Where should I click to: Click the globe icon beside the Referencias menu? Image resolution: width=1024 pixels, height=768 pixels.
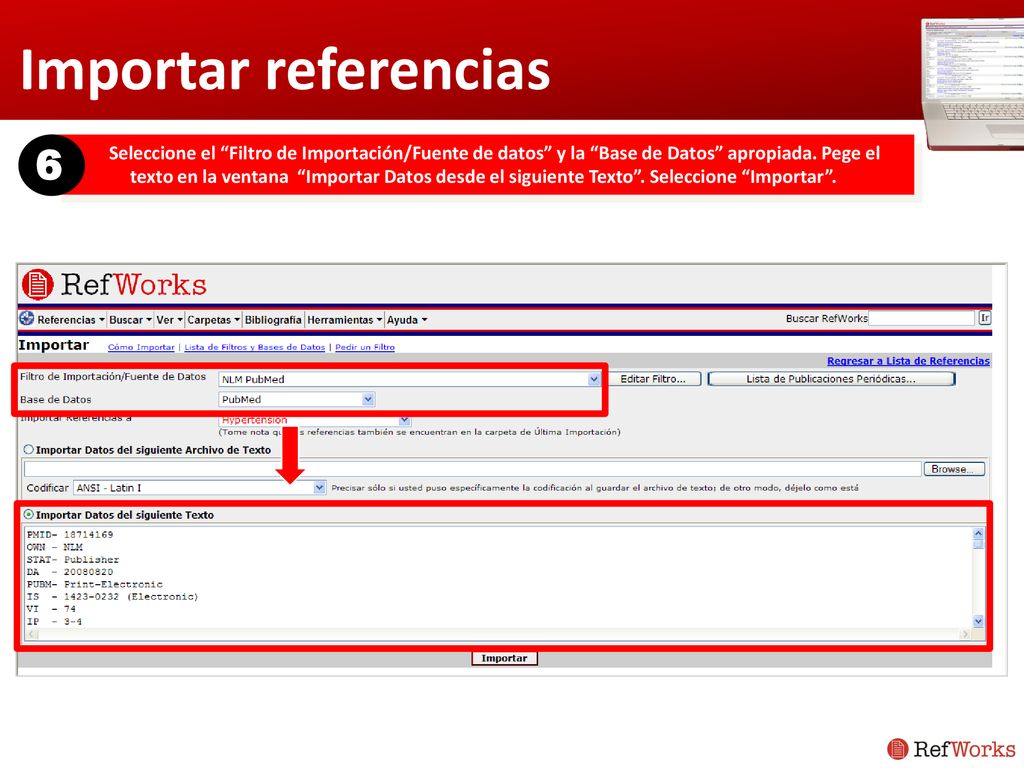coord(27,319)
